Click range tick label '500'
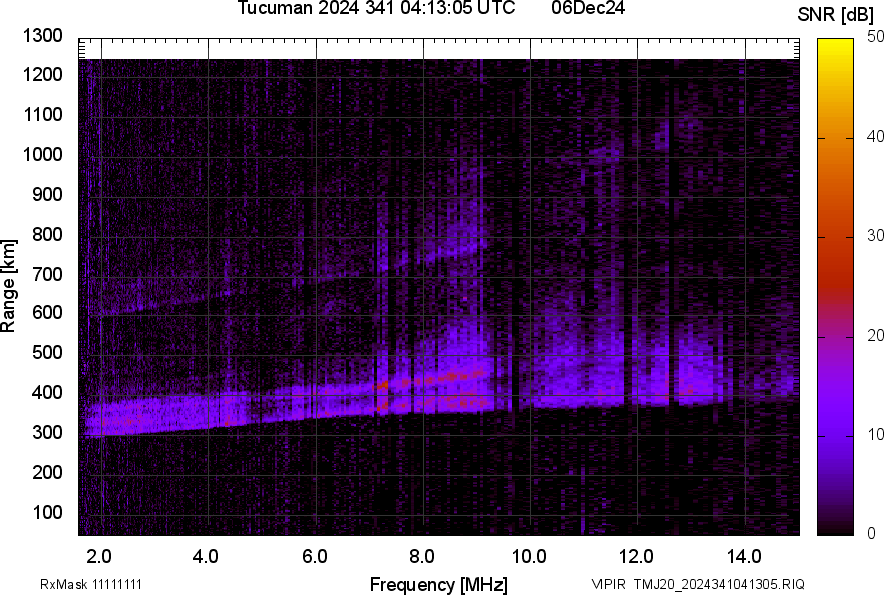The image size is (884, 595). coord(47,352)
